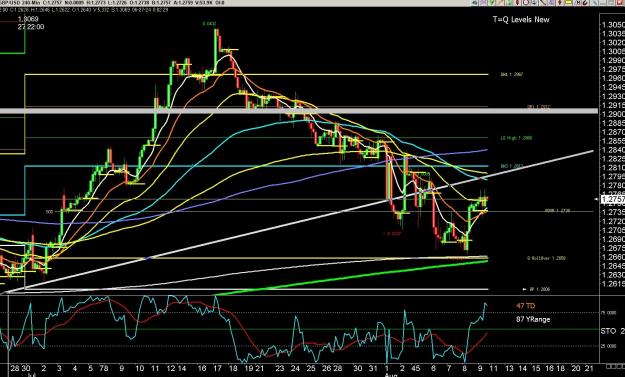The height and width of the screenshot is (377, 625).
Task: Click date label 45 on time axis
Action: point(417,369)
